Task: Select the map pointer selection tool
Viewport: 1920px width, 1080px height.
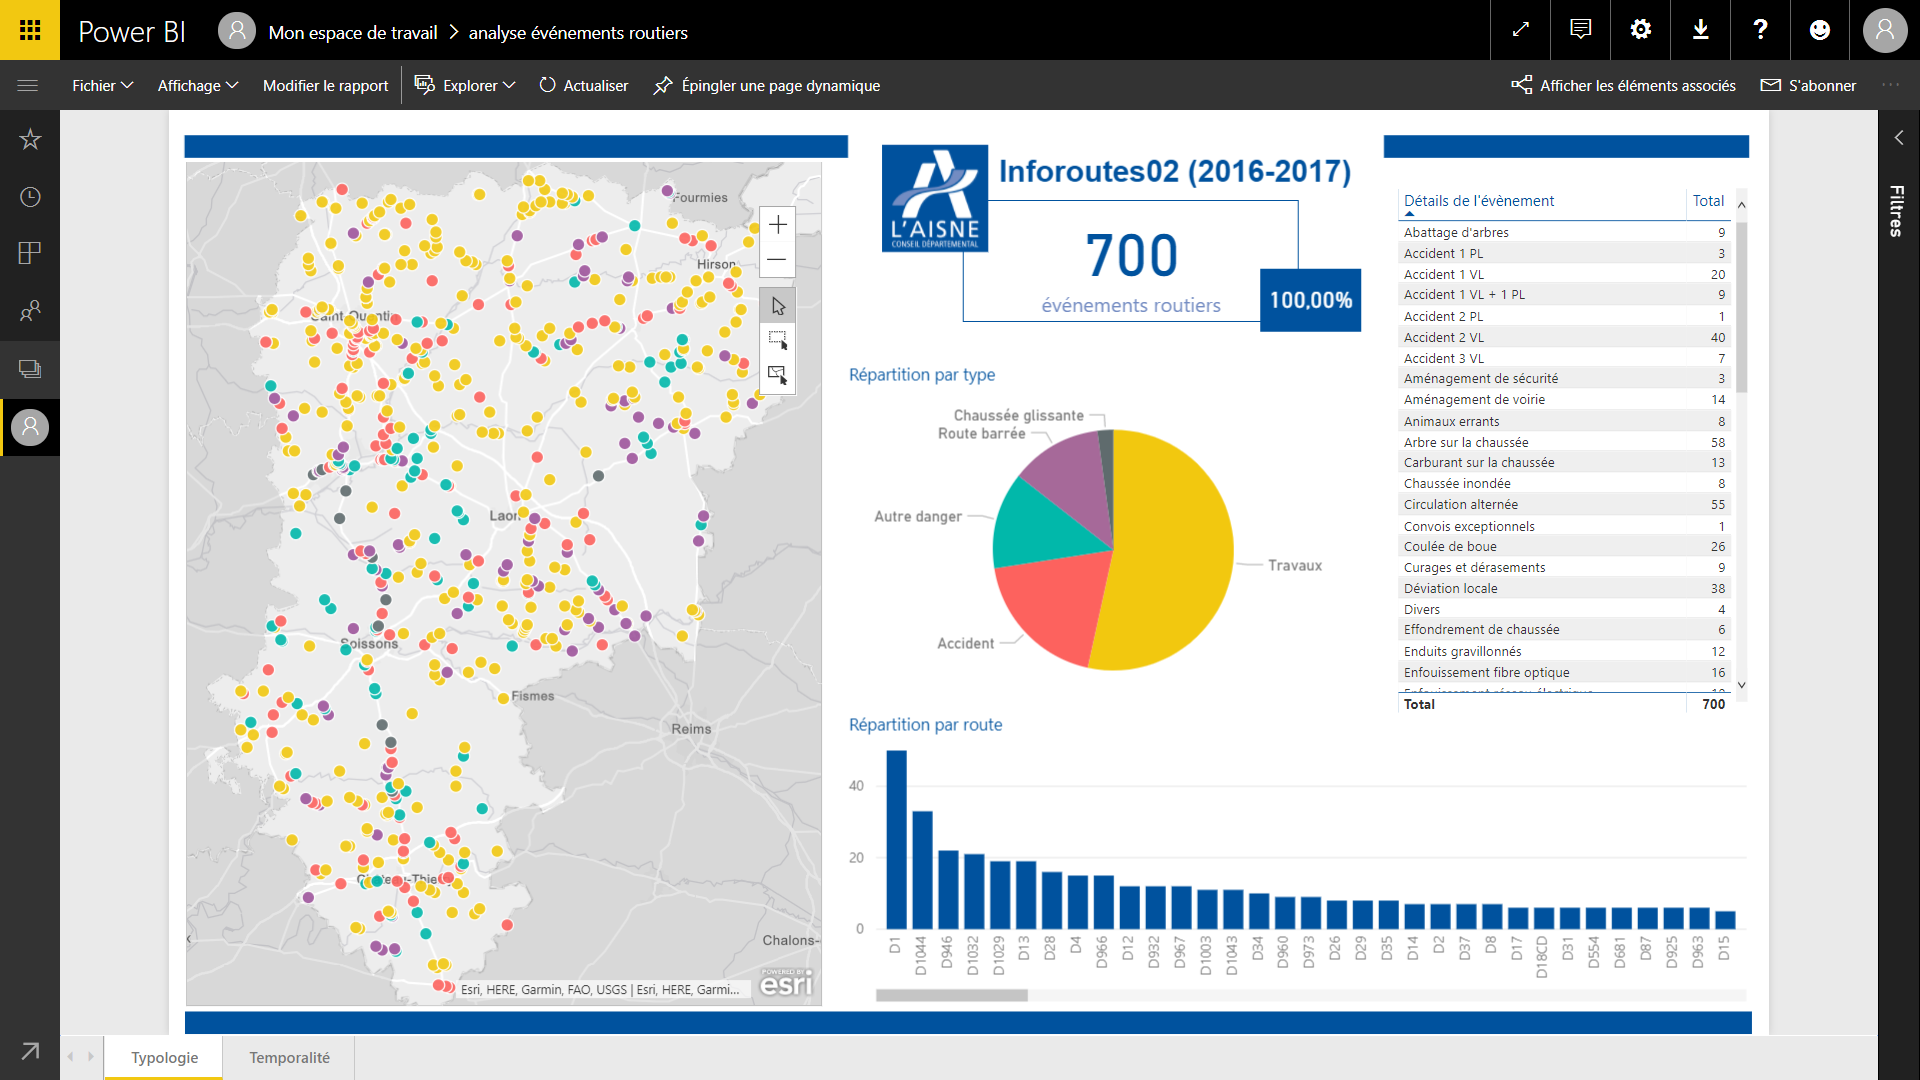Action: (x=778, y=306)
